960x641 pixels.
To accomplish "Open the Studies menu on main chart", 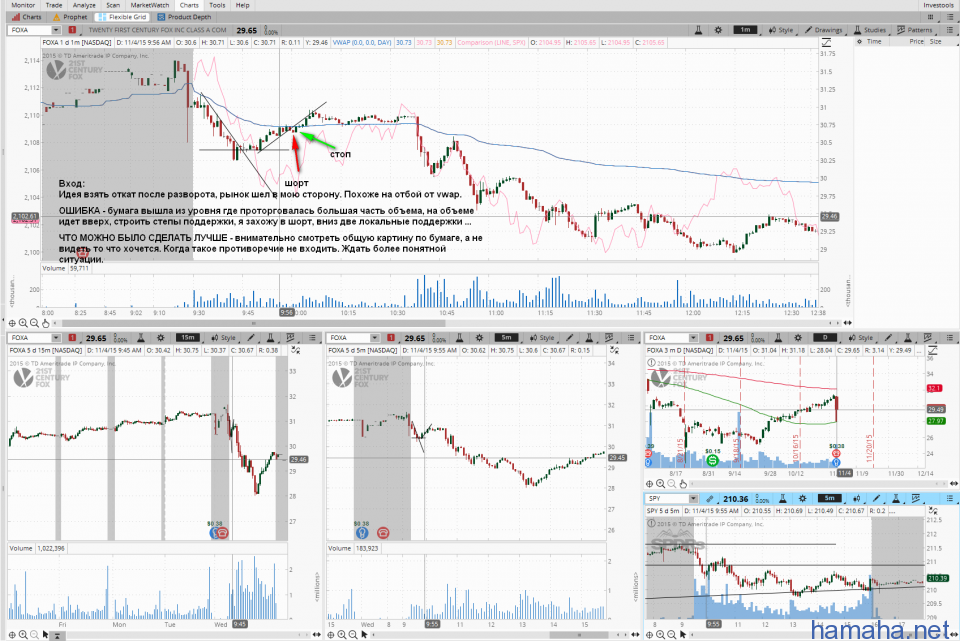I will pyautogui.click(x=869, y=30).
